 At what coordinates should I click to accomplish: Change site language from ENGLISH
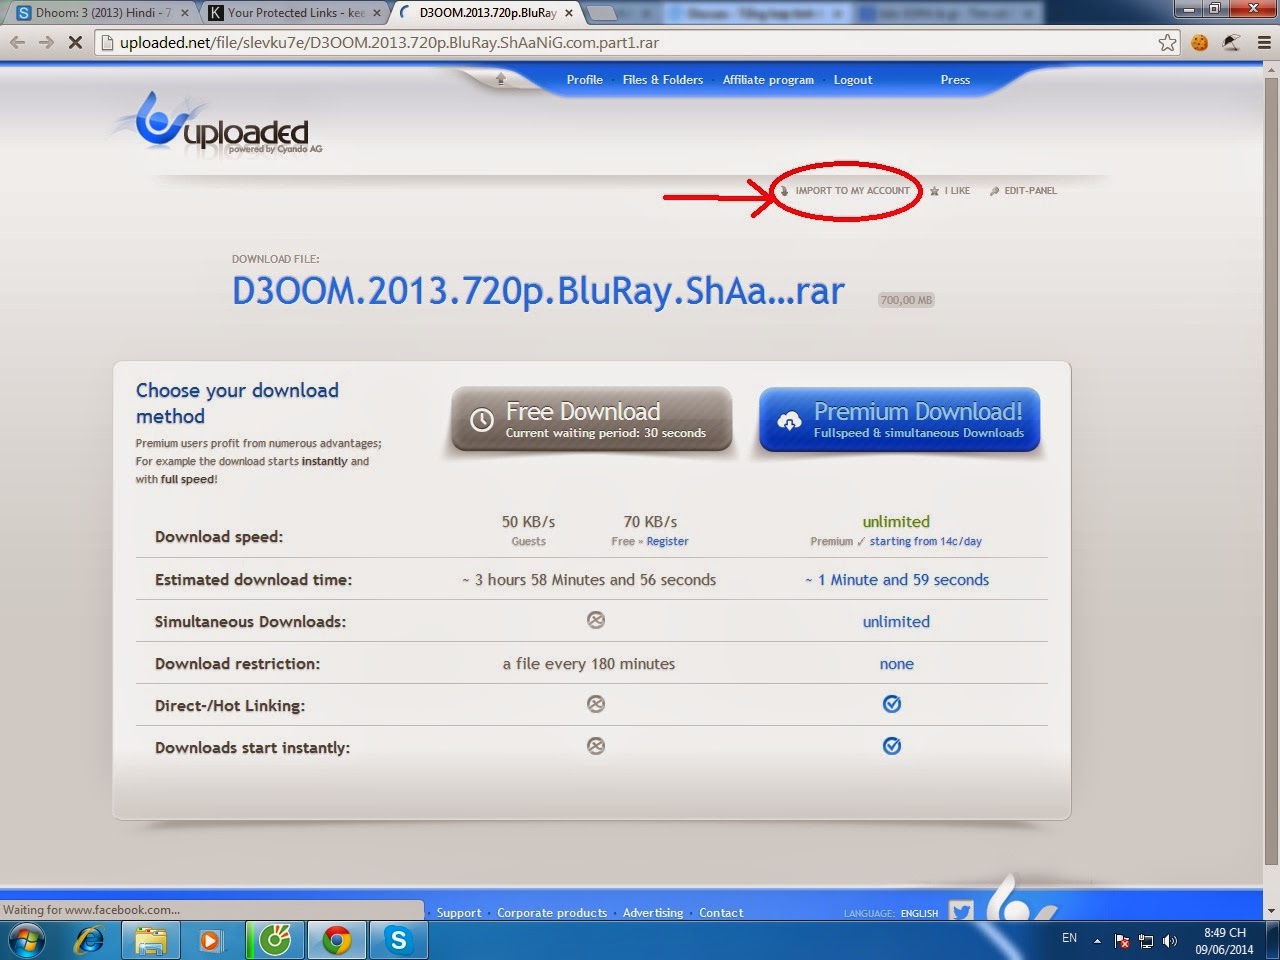click(919, 913)
